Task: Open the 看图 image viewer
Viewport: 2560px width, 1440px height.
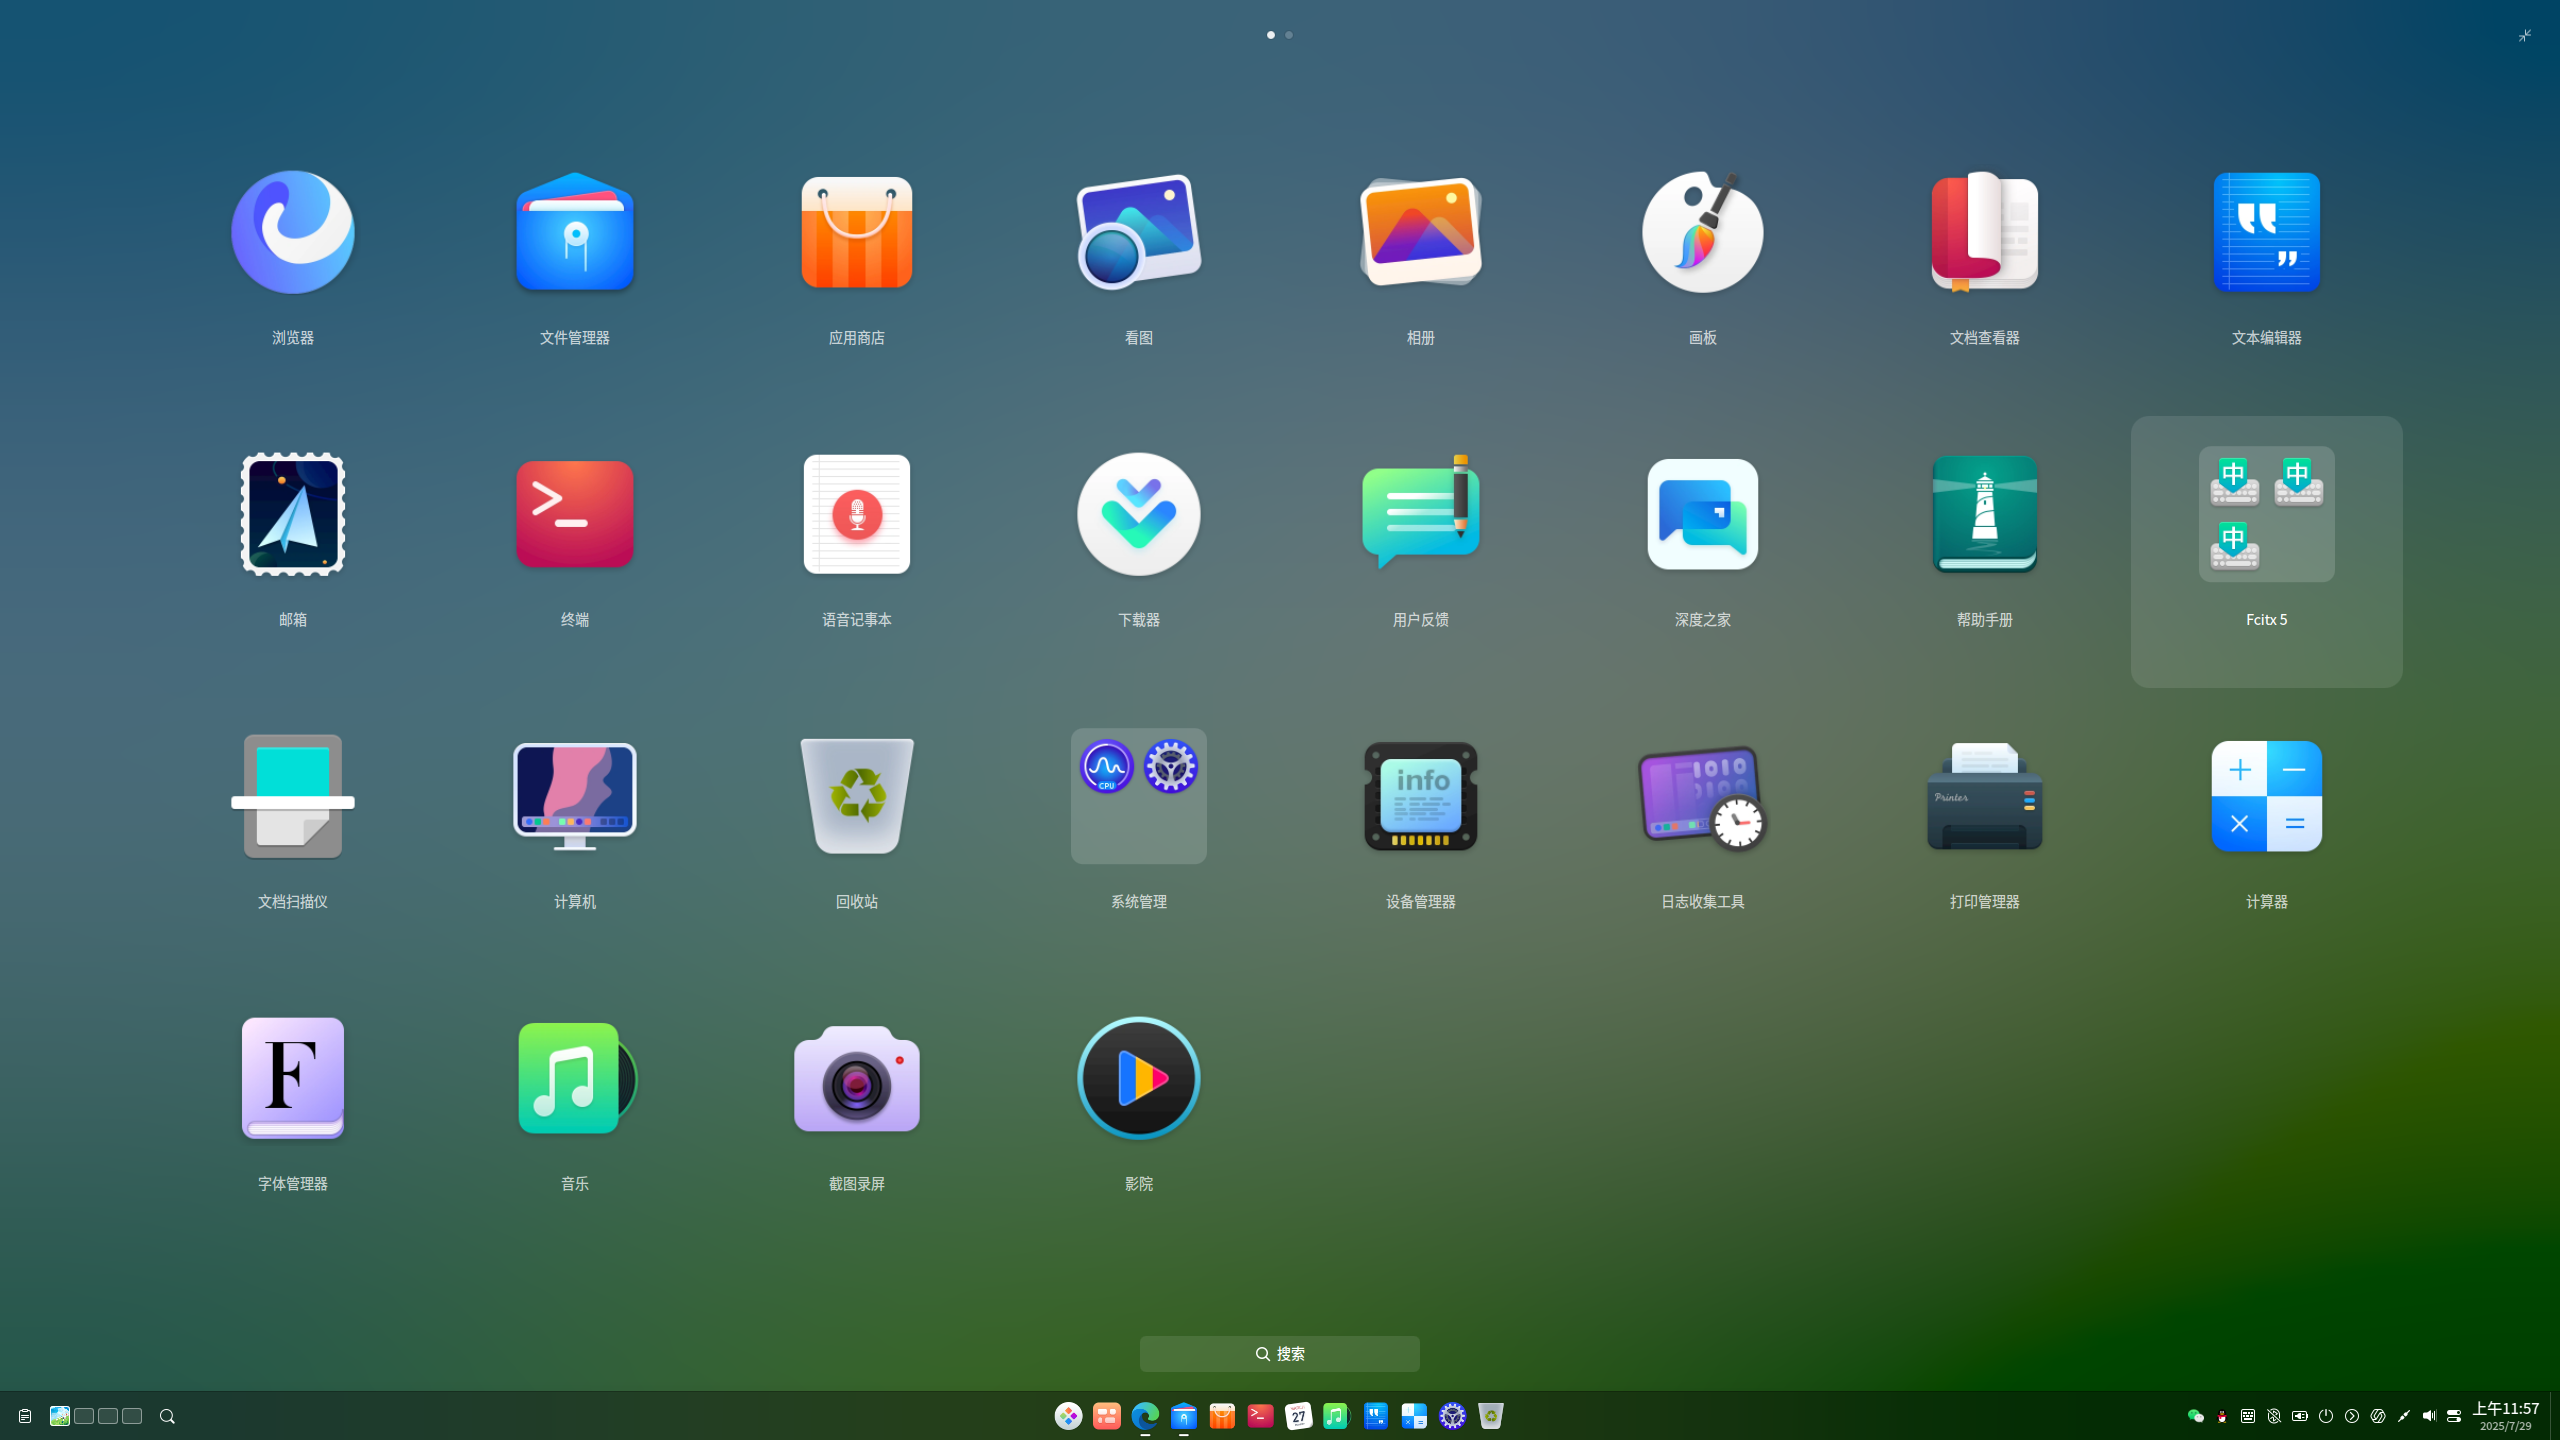Action: click(1138, 232)
